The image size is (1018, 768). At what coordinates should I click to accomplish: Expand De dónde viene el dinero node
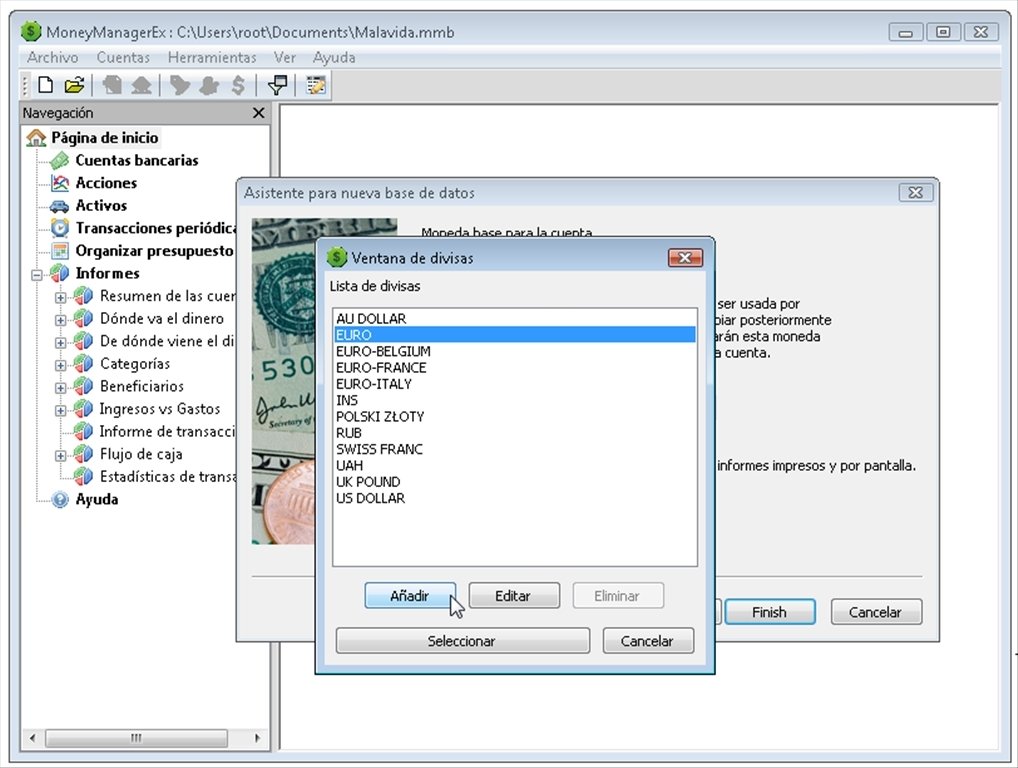tap(60, 343)
